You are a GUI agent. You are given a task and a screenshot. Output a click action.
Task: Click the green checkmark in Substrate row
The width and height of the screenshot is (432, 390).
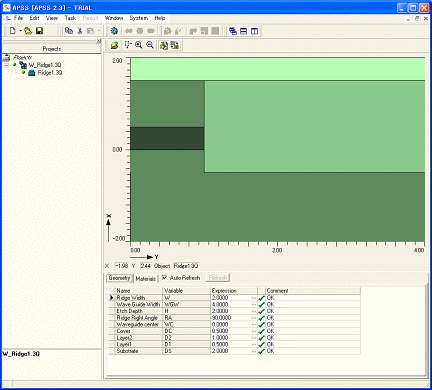click(261, 351)
